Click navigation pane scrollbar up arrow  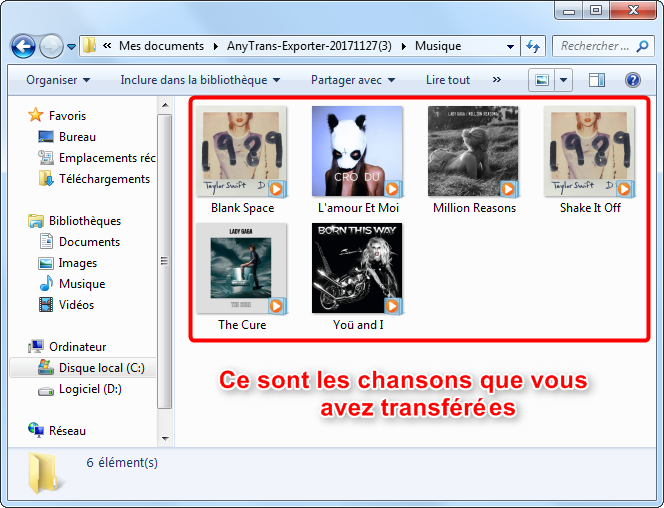165,105
